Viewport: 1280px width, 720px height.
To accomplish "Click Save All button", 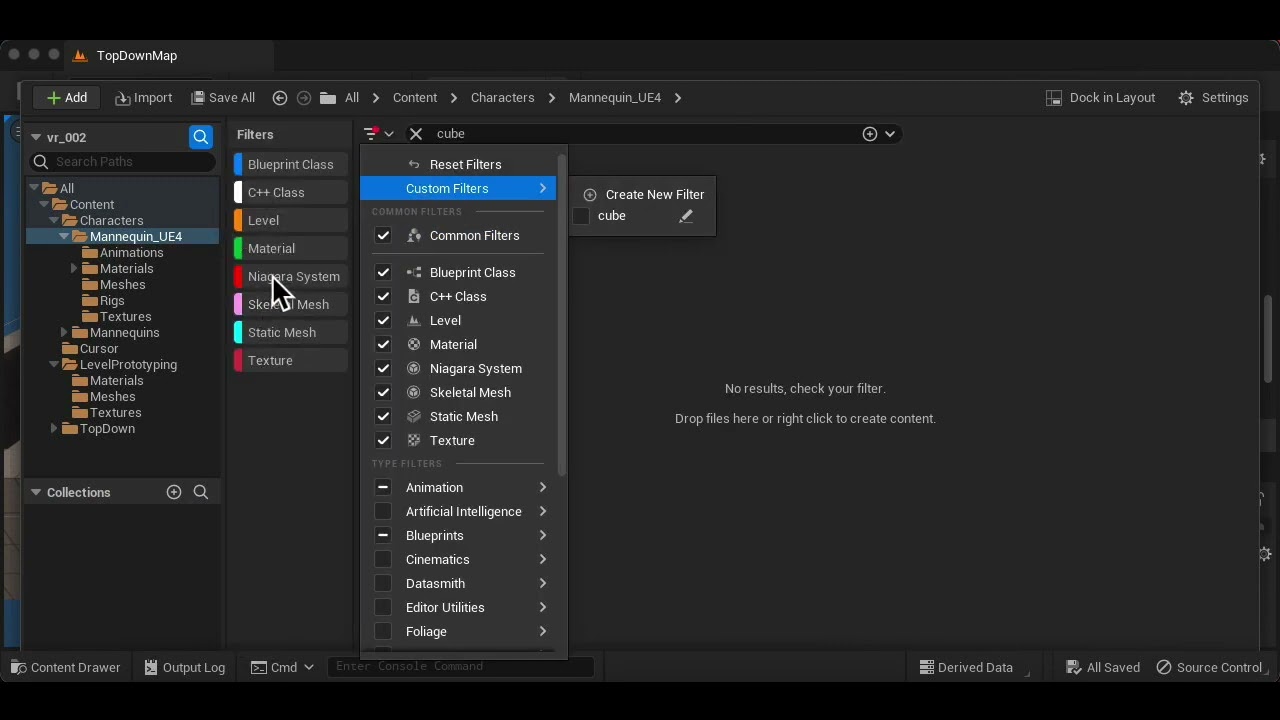I will click(x=223, y=97).
